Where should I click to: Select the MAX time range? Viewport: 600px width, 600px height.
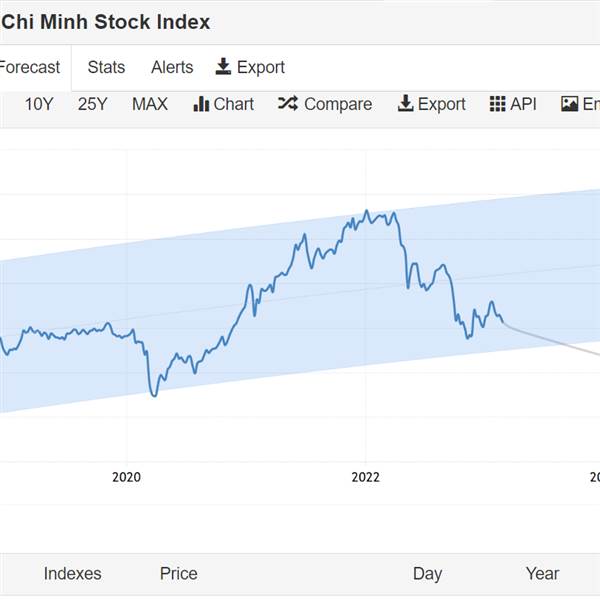tap(150, 104)
